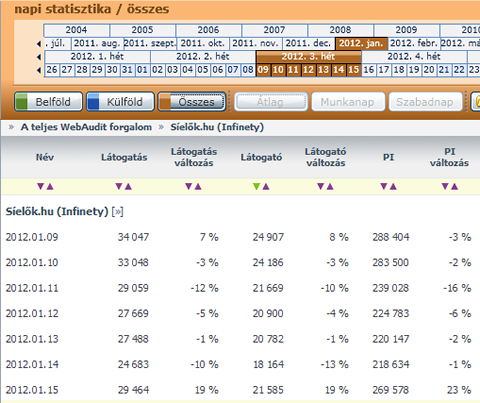Select year 2008 in timeline
480x403 pixels.
click(340, 30)
